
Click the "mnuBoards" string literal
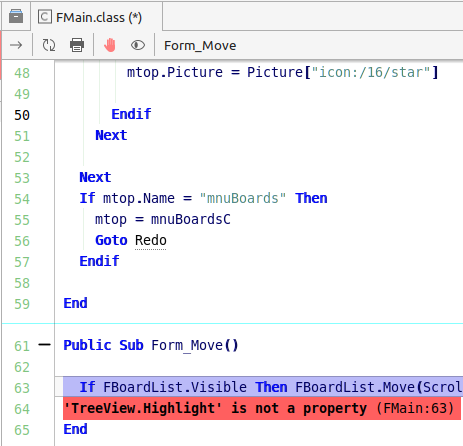(243, 198)
